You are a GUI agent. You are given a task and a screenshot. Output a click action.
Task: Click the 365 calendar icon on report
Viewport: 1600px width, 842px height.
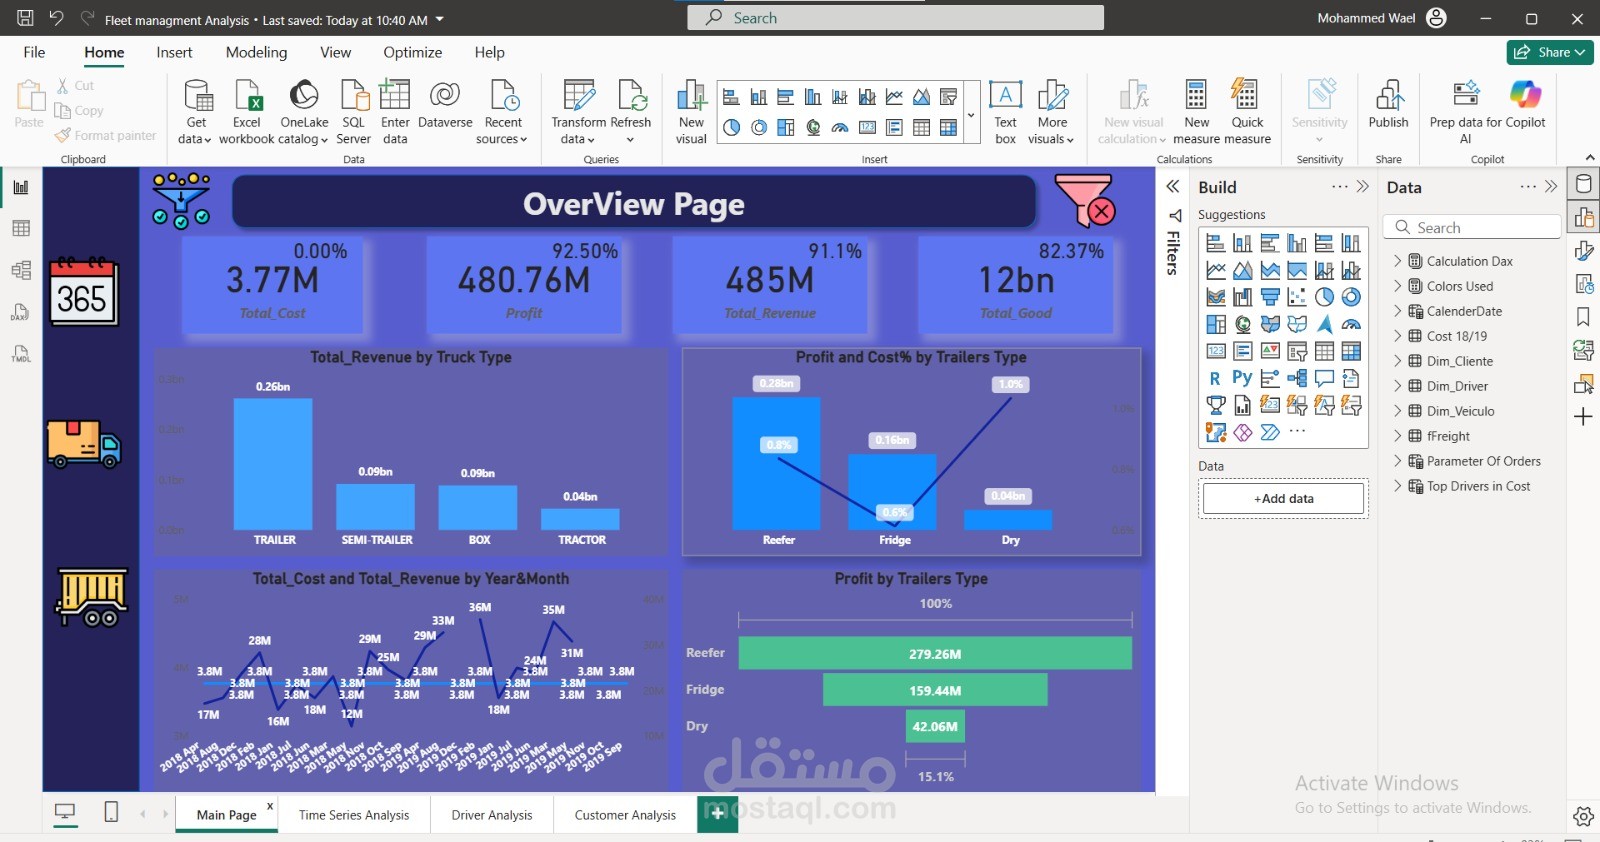pyautogui.click(x=84, y=291)
